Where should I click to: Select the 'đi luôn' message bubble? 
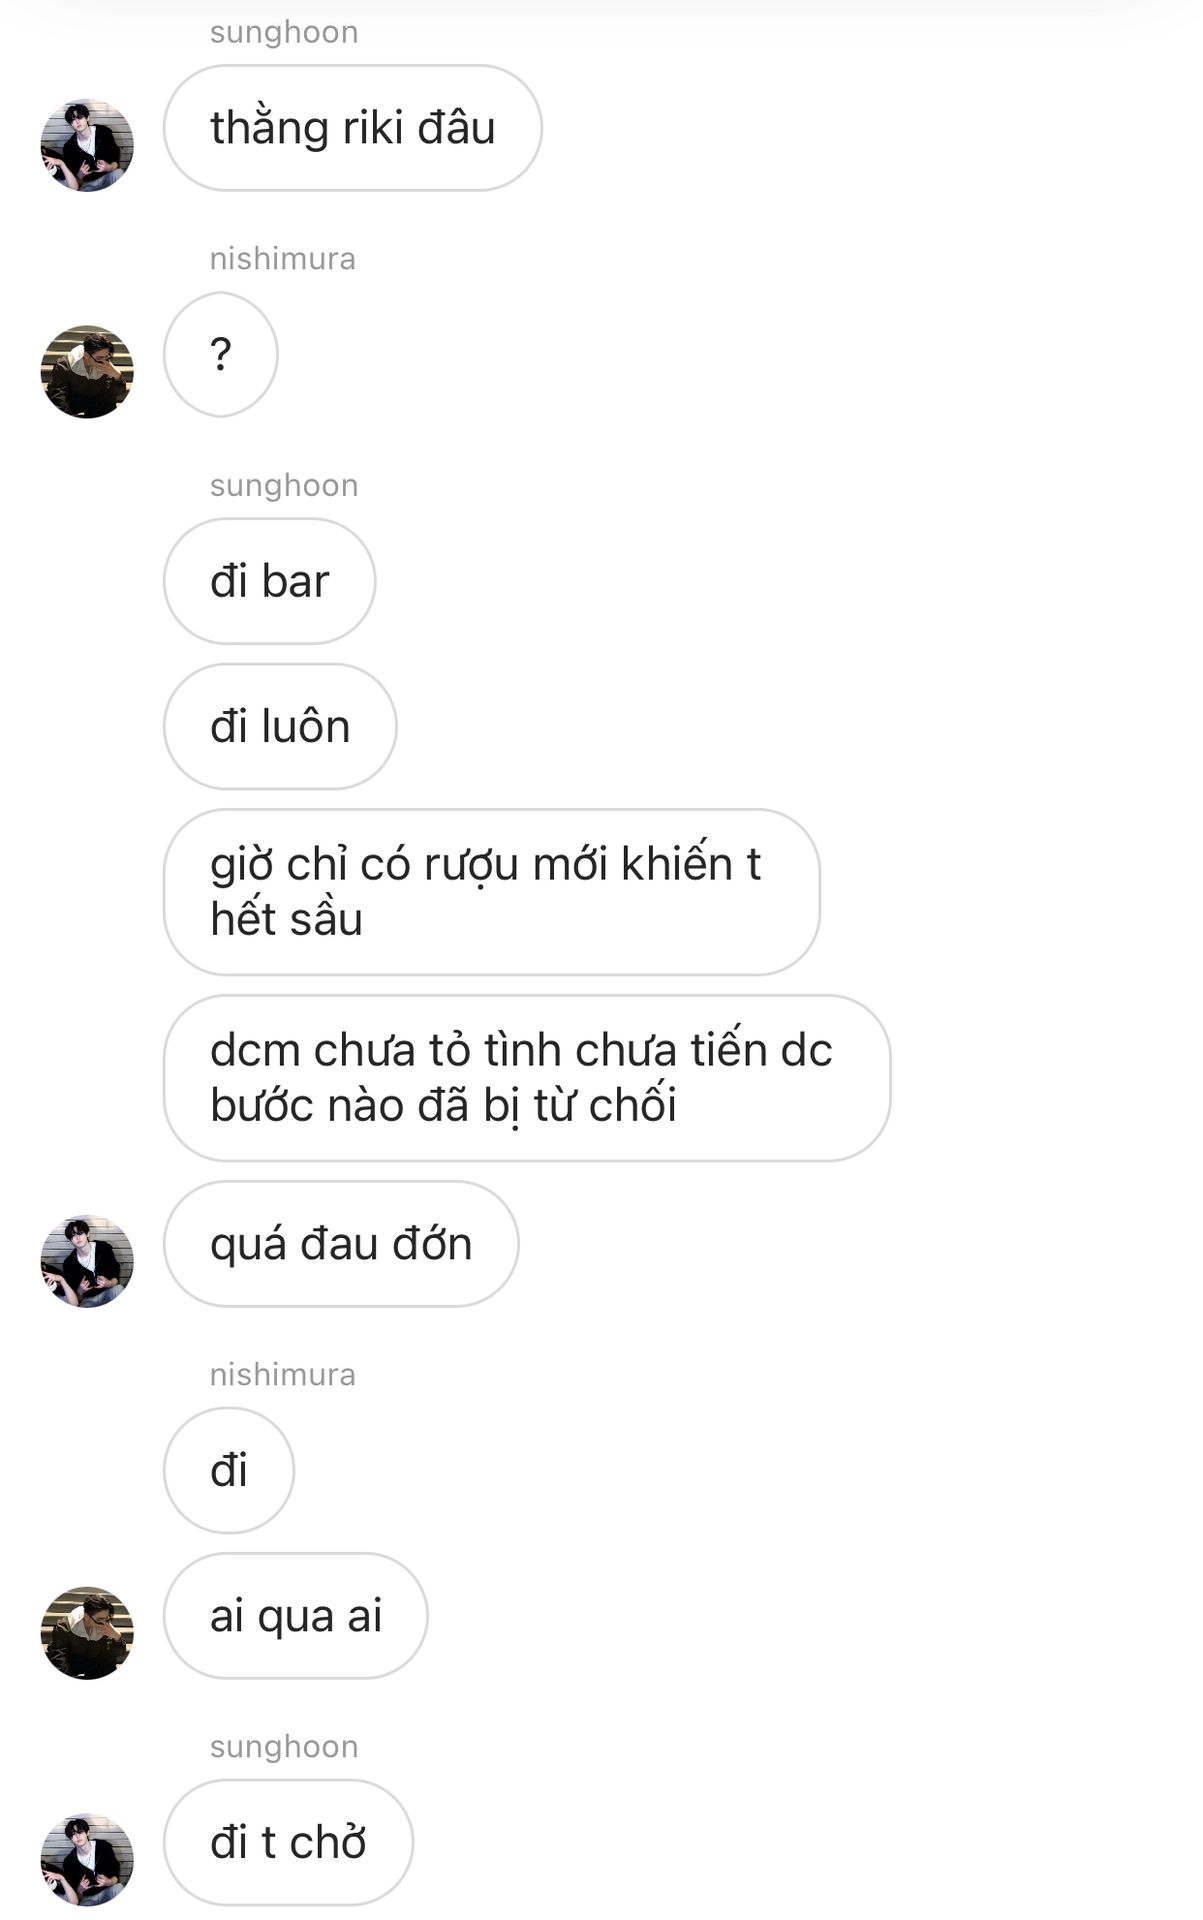pos(280,727)
